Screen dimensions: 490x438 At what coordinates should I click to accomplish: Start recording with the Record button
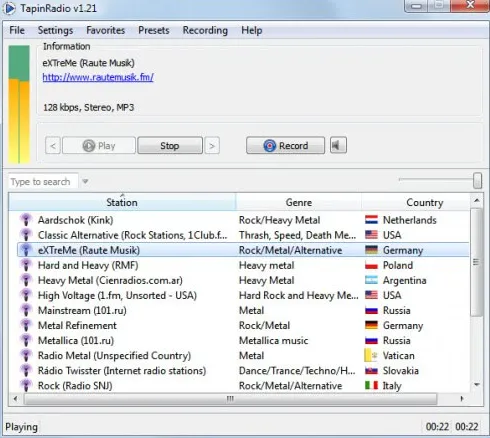[285, 146]
